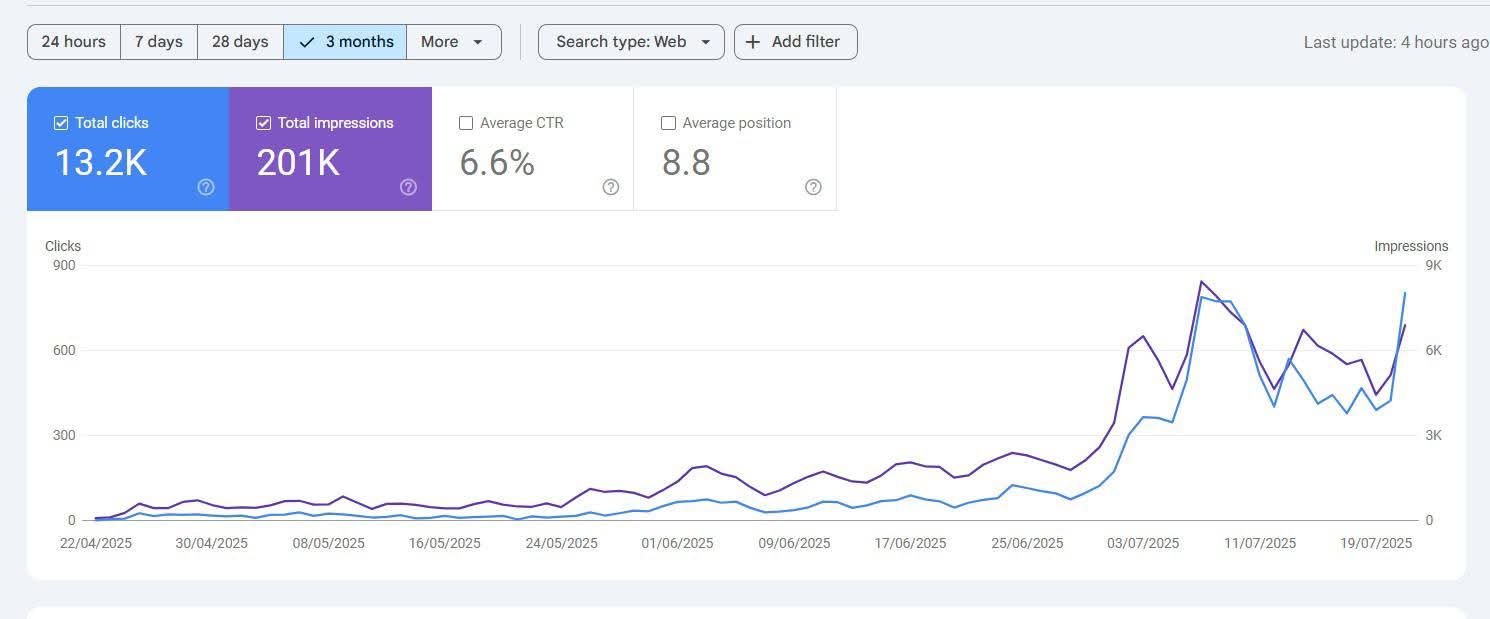Click the 30/04/2025 date axis label
Screen dimensions: 1490x619
point(212,543)
